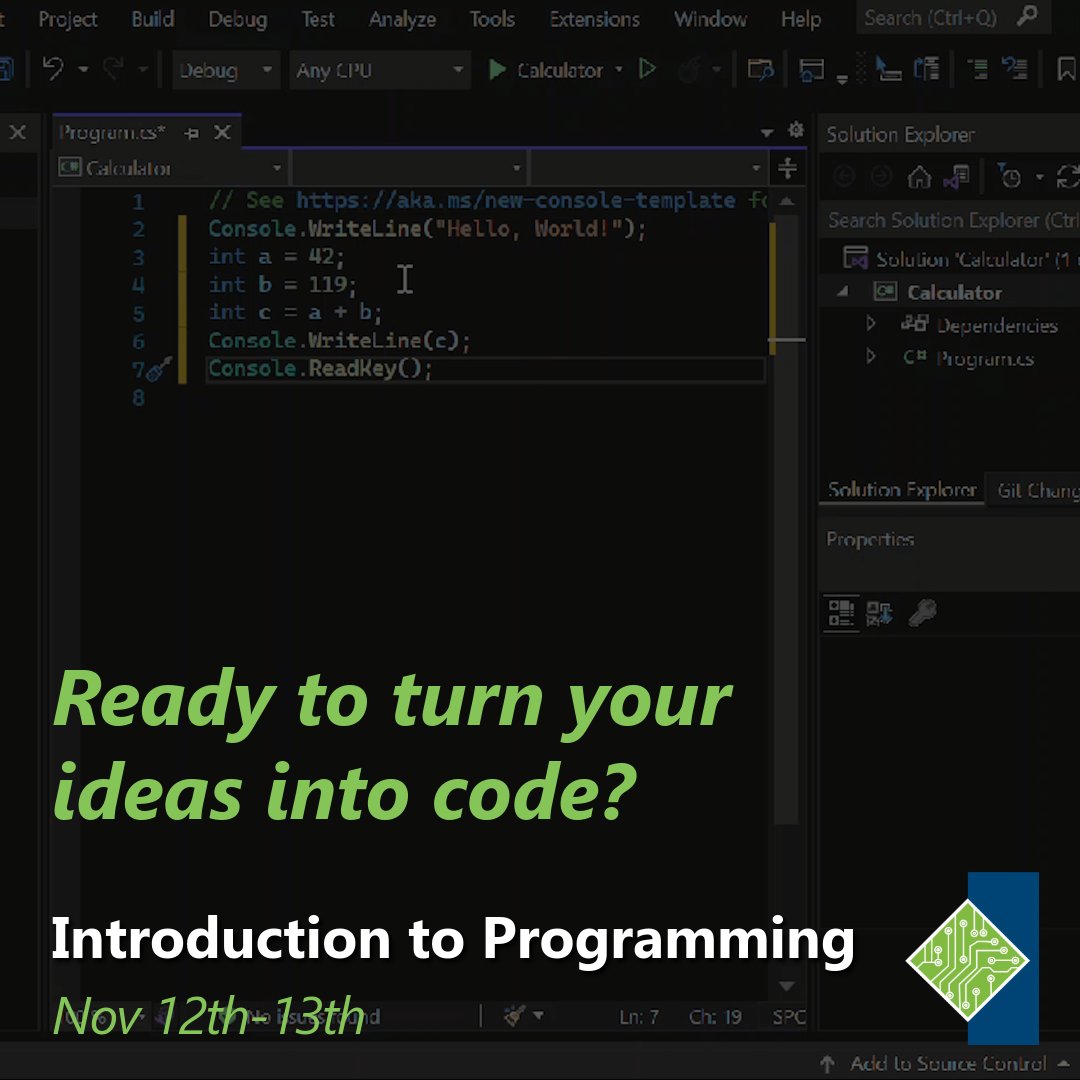Open the Any CPU platform dropdown
This screenshot has width=1080, height=1080.
(x=380, y=70)
